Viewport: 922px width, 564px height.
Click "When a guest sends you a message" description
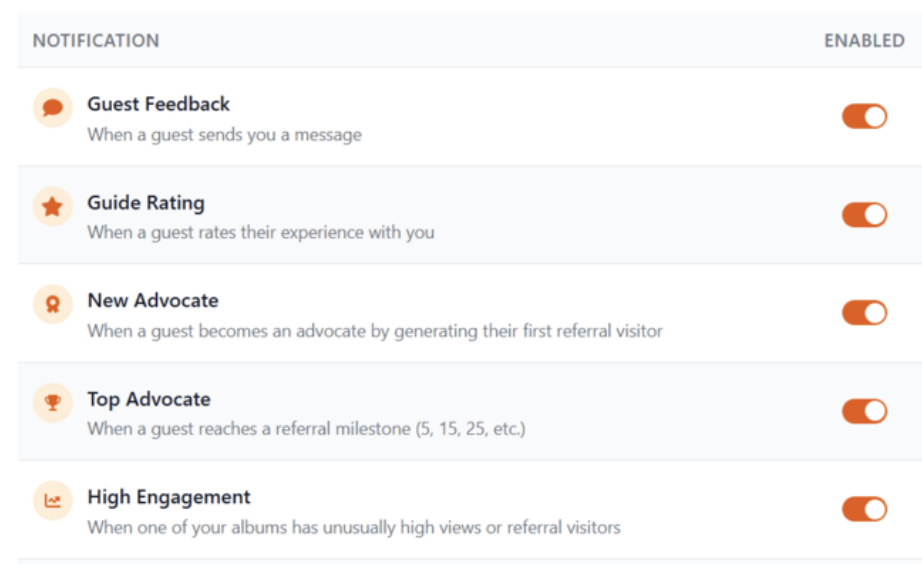click(x=224, y=134)
